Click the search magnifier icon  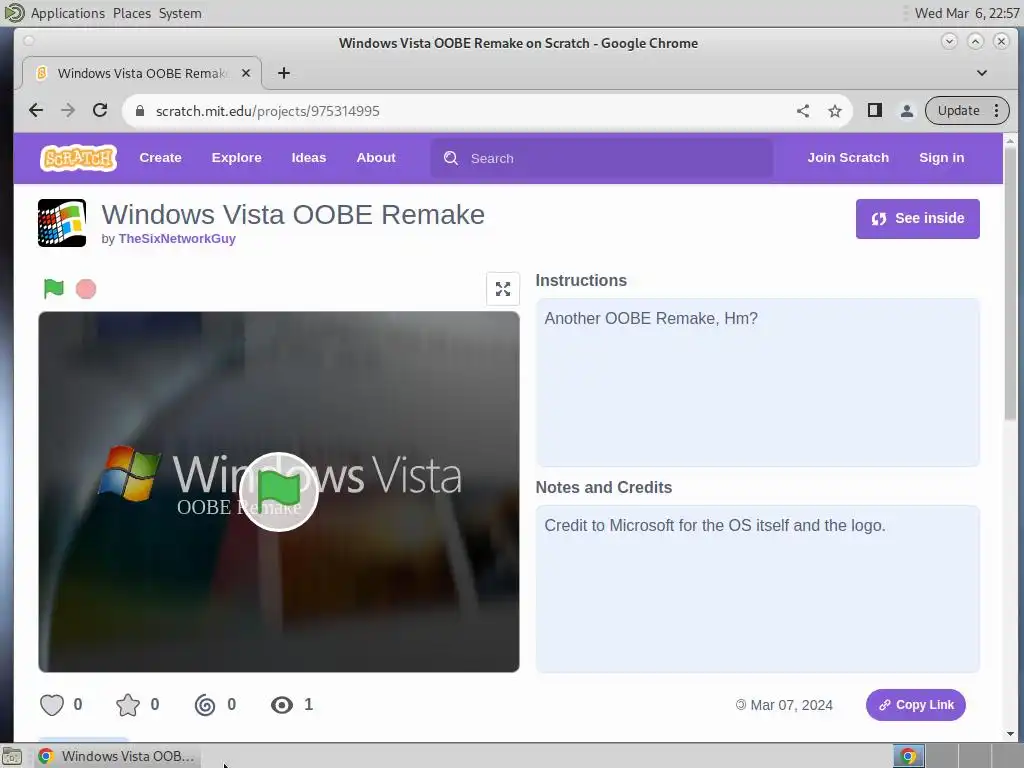click(451, 158)
